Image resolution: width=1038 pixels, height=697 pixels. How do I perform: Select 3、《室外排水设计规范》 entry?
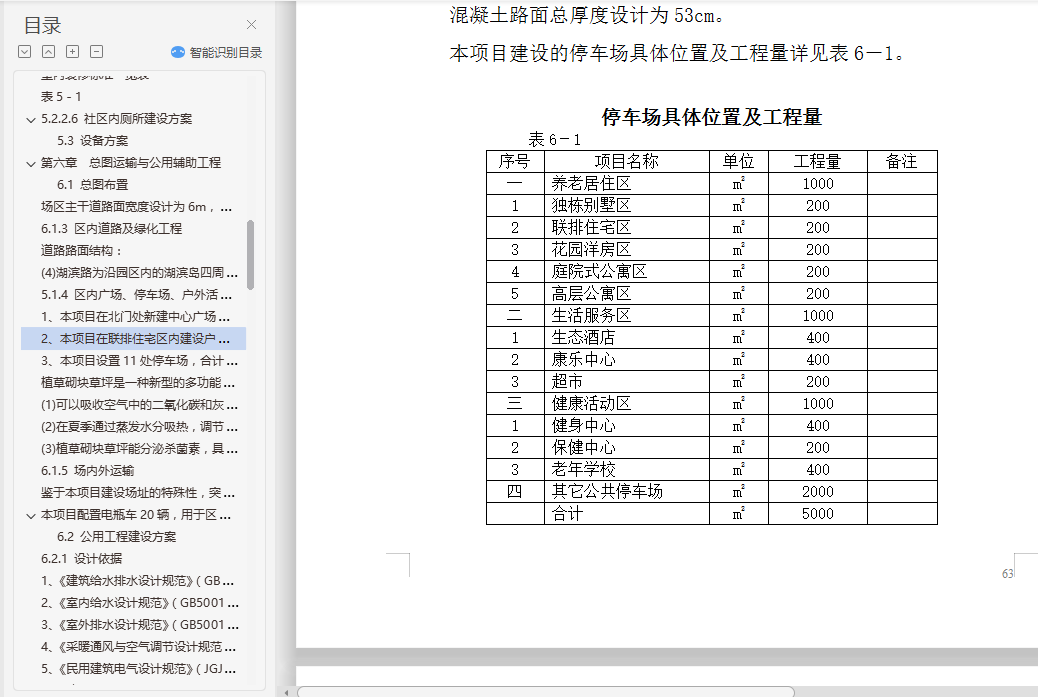tap(140, 624)
